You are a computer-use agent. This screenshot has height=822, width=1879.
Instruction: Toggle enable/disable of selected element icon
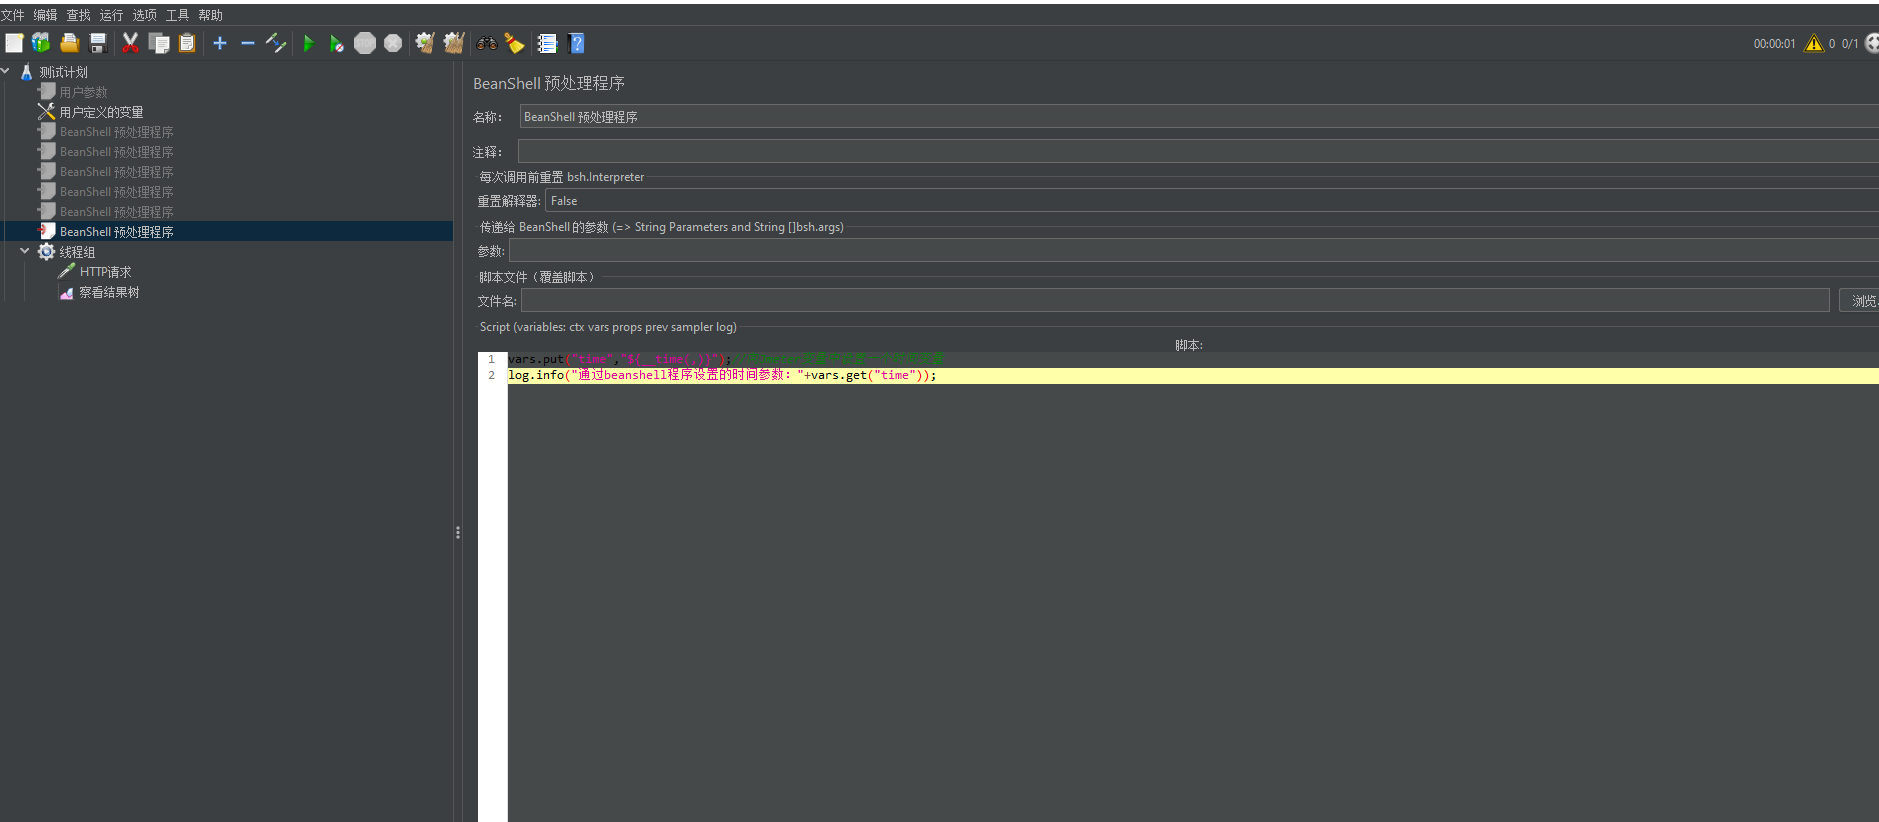coord(276,43)
